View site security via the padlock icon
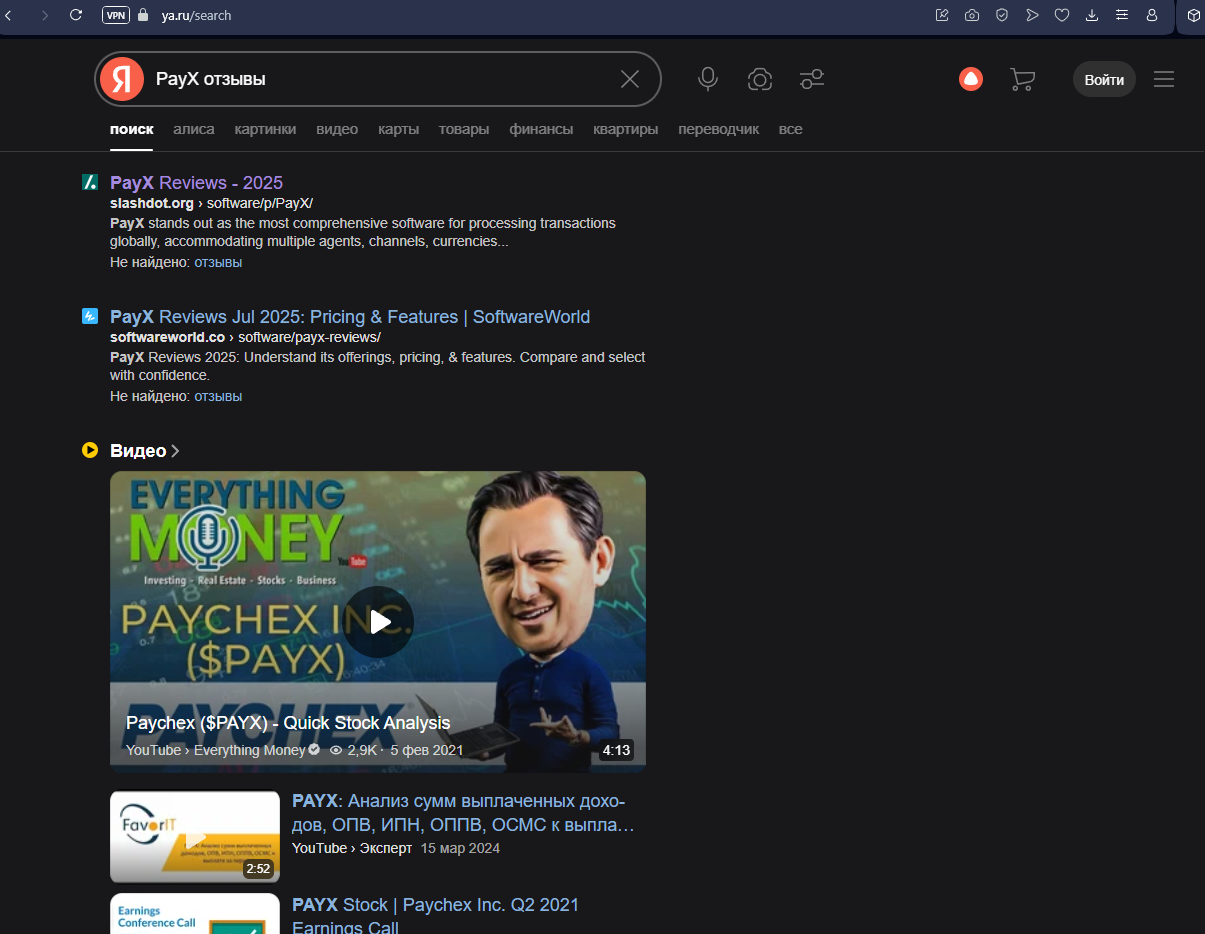 pos(142,15)
